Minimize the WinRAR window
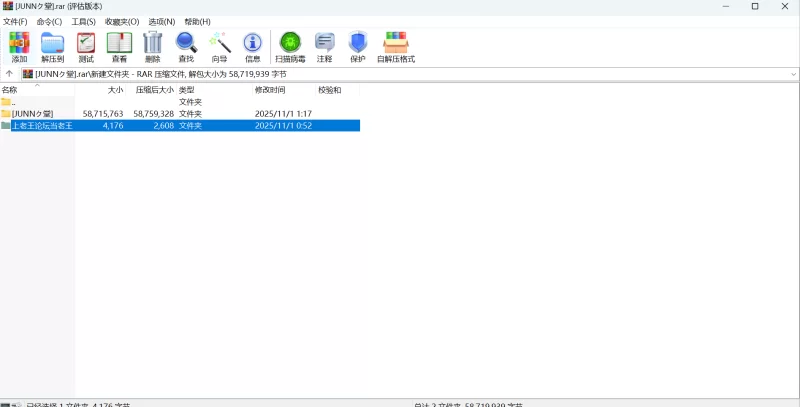 725,6
